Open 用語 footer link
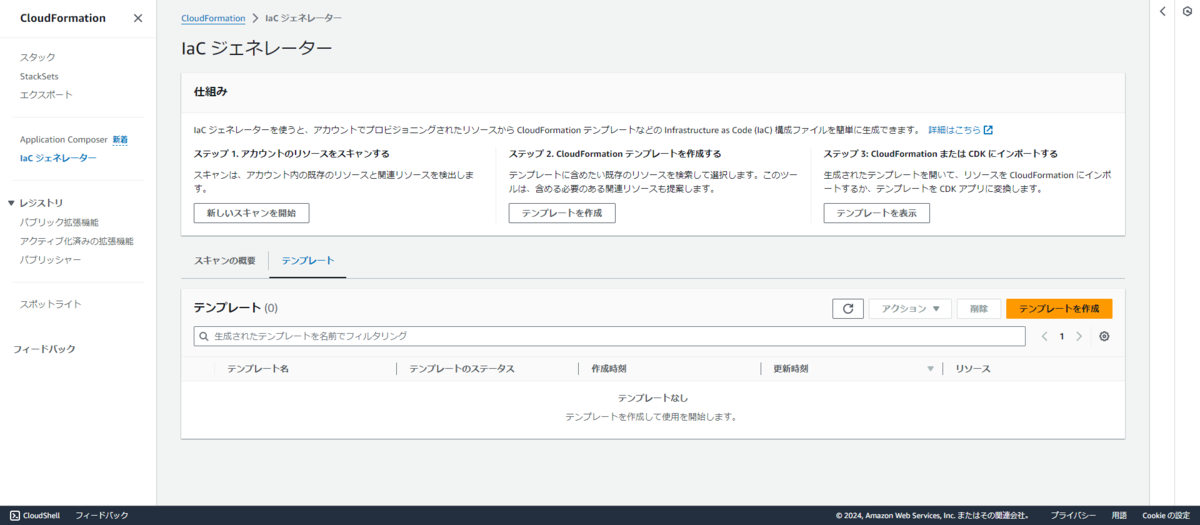The image size is (1200, 525). click(1119, 515)
